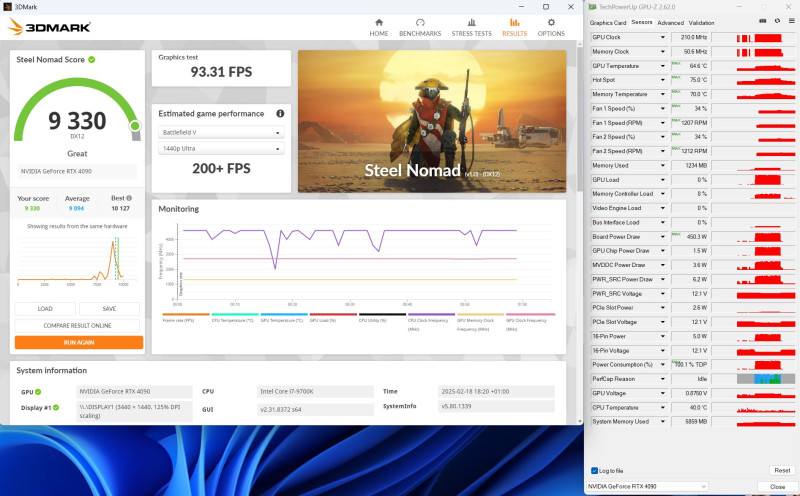This screenshot has width=800, height=496.
Task: Click the Intel Core i7-9700K CPU field
Action: (x=315, y=391)
